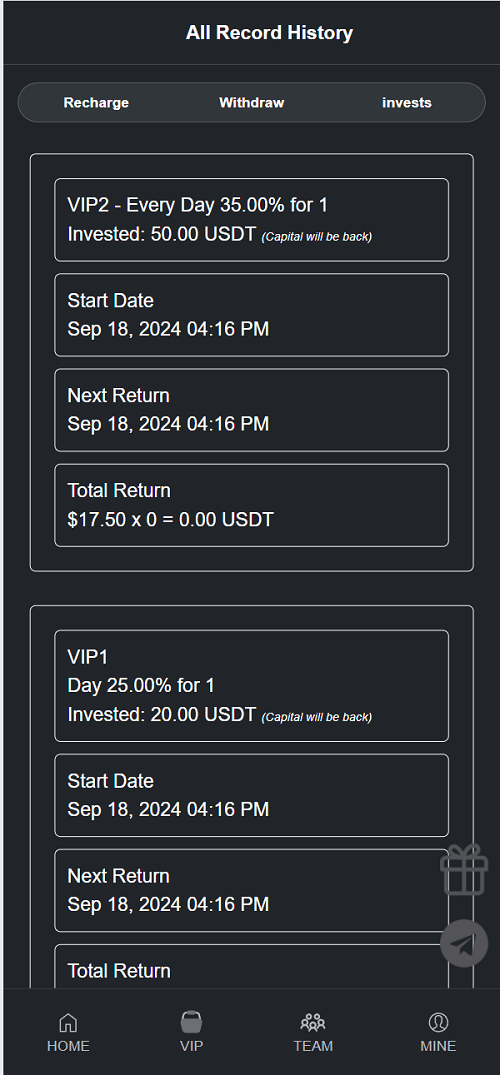Select the VIP2 35.00% plan card
Viewport: 500px width, 1075px height.
point(252,220)
